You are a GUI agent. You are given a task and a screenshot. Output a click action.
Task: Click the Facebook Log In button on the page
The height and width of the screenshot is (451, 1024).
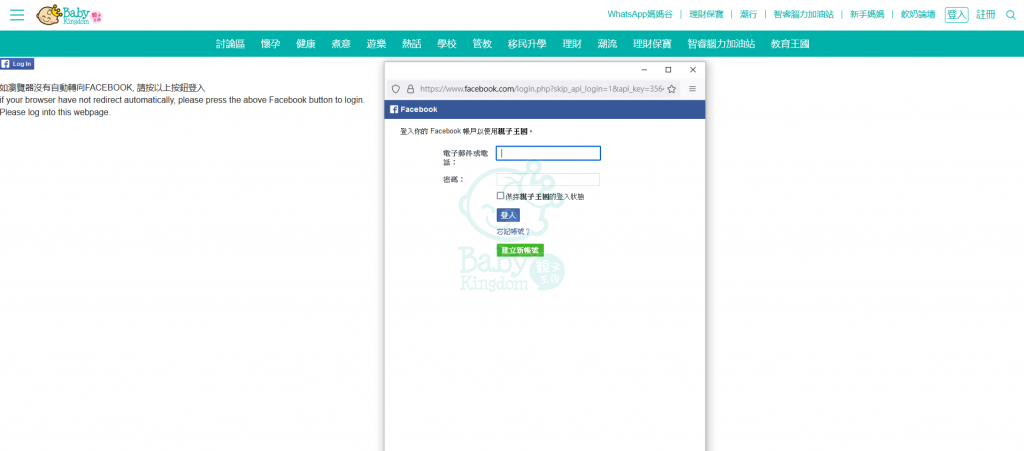pyautogui.click(x=17, y=63)
